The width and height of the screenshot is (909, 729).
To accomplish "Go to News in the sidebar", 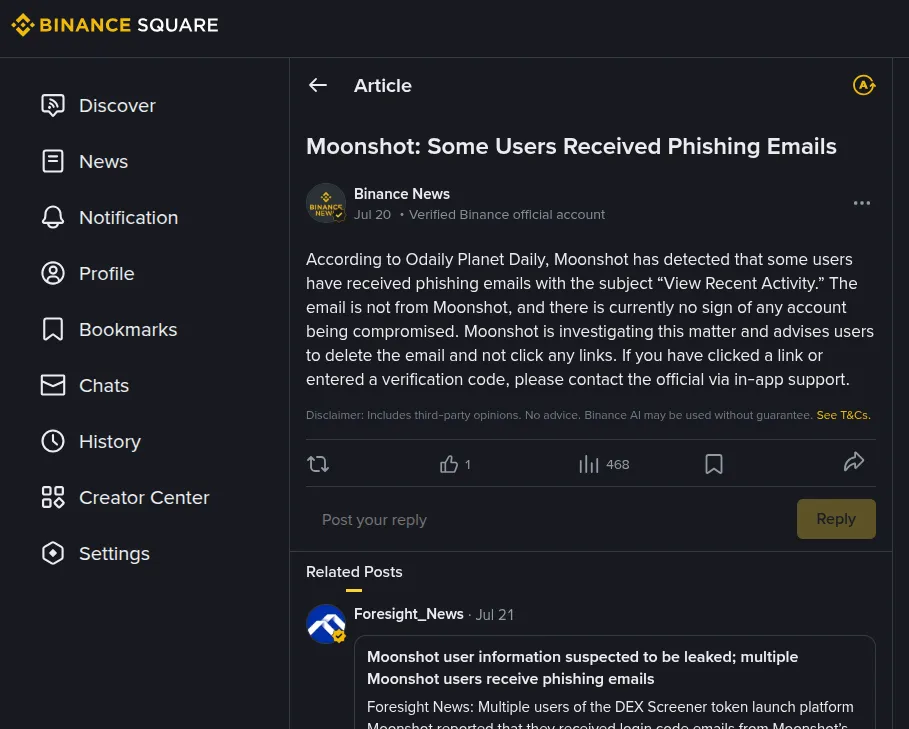I will pos(85,161).
